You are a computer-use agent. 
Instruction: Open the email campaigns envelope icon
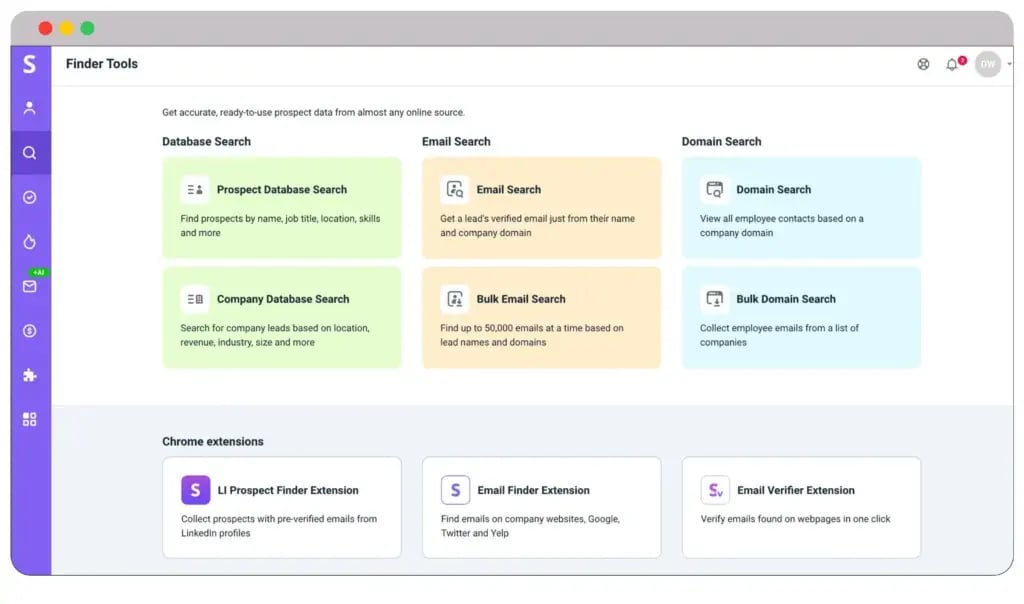29,286
